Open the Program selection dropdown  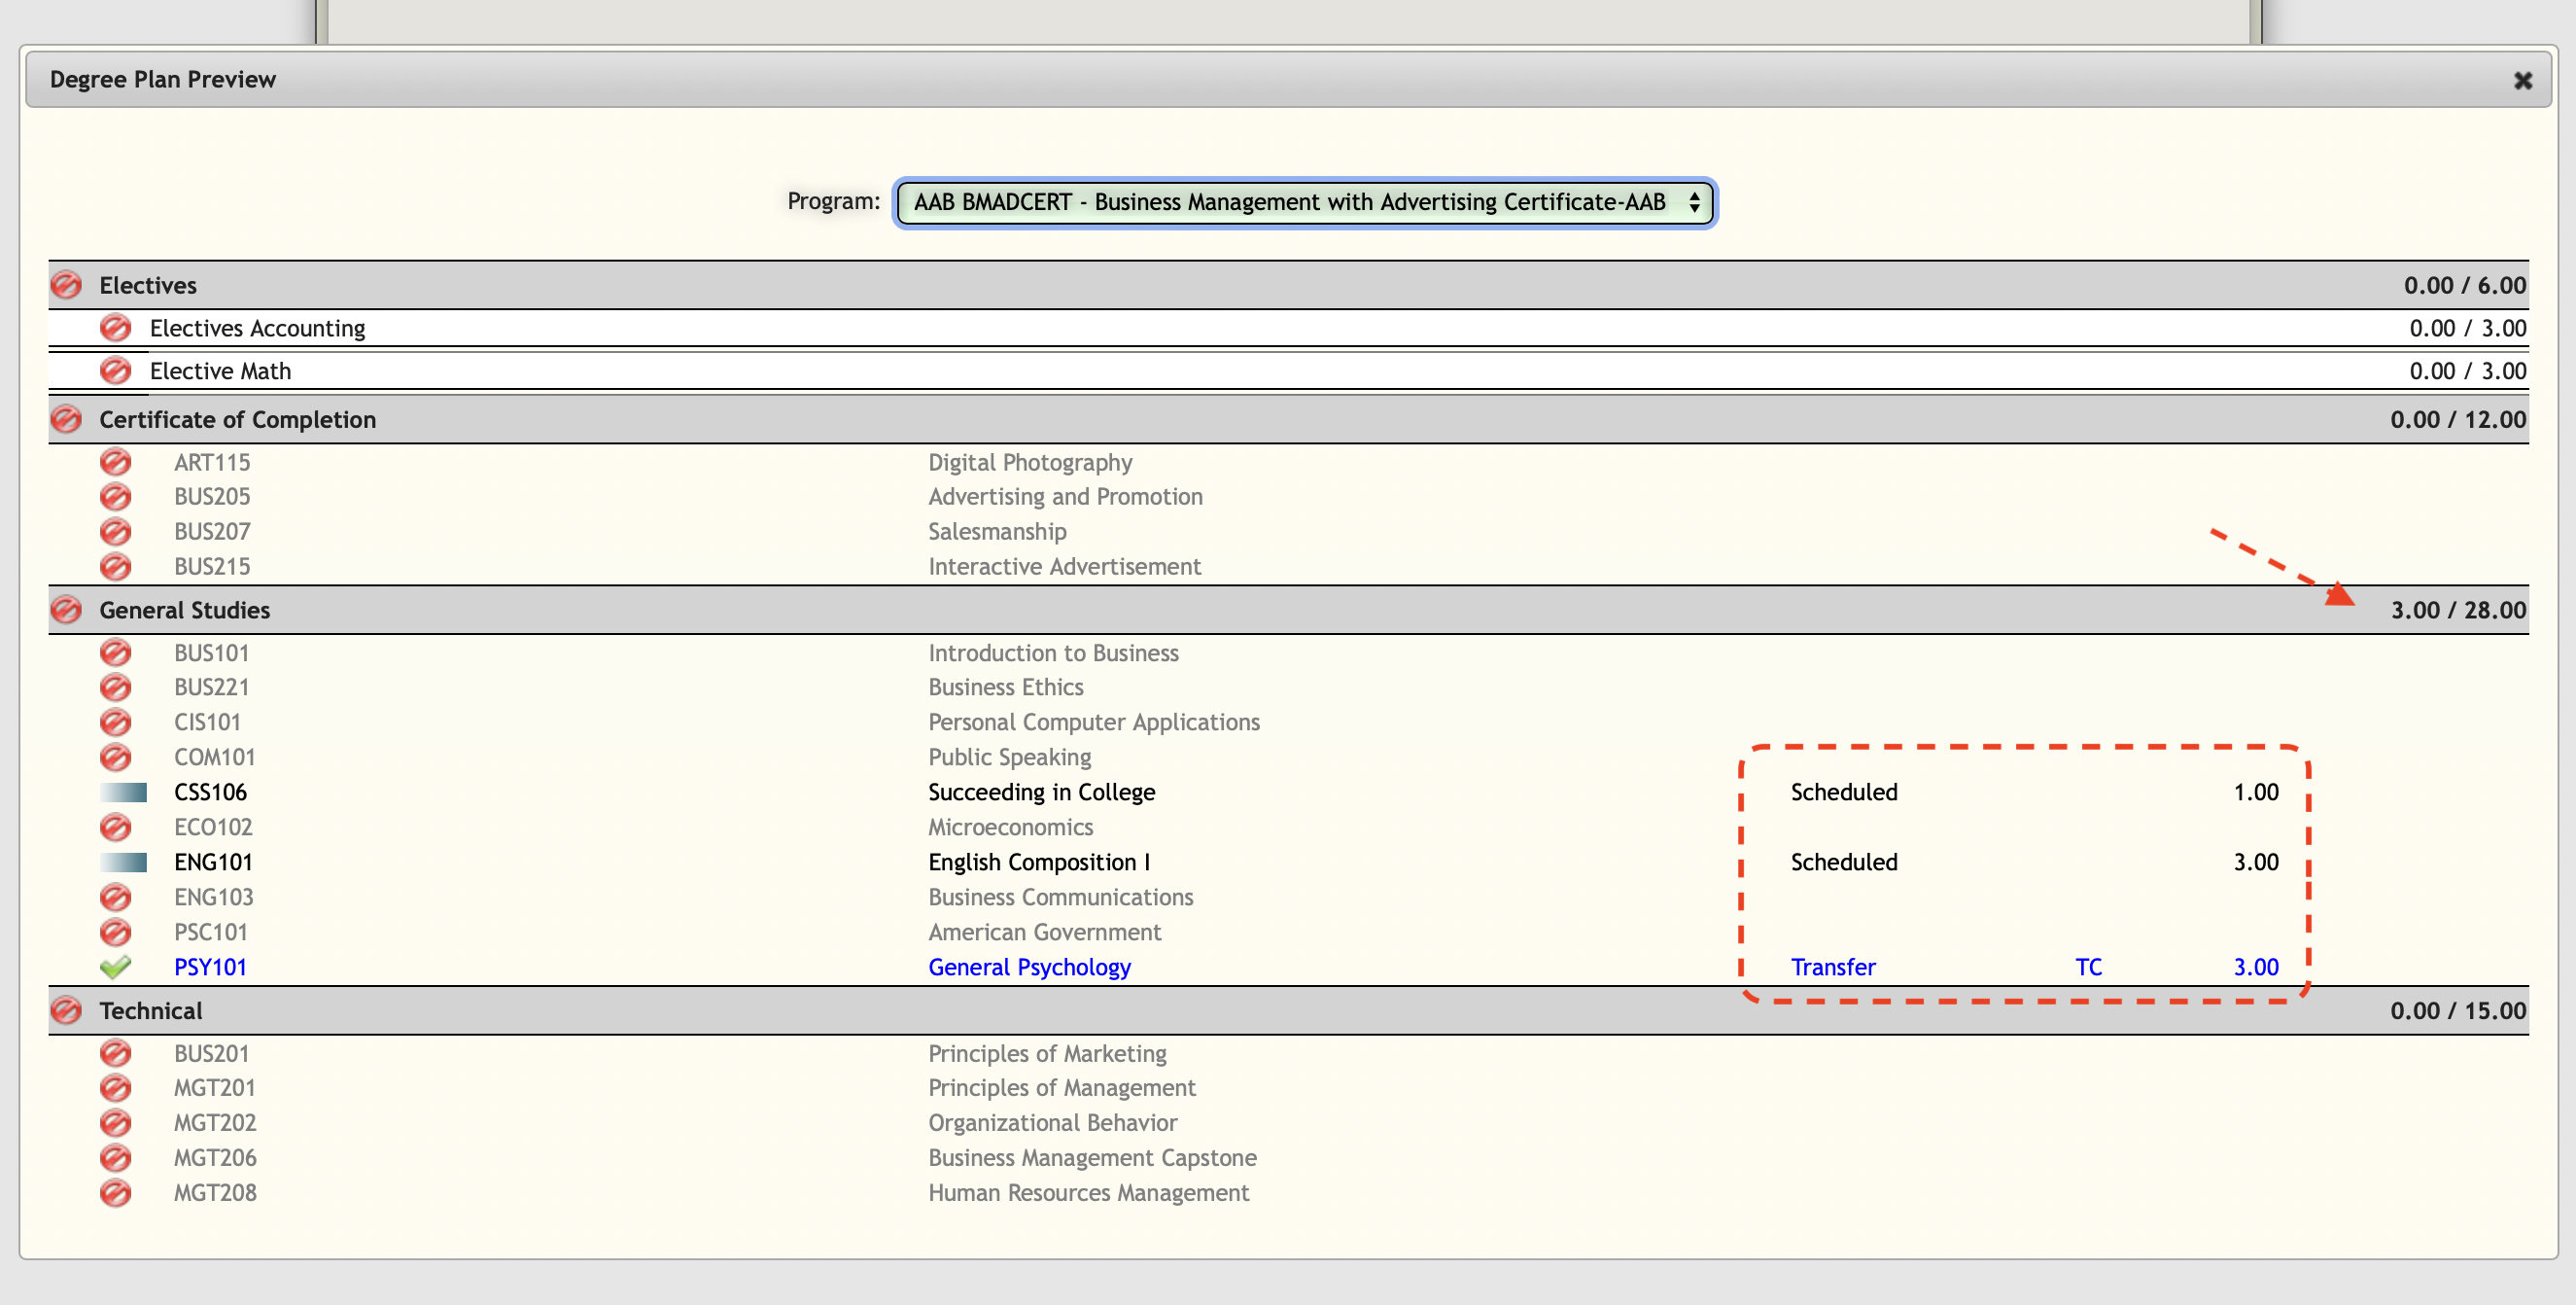click(x=1304, y=202)
